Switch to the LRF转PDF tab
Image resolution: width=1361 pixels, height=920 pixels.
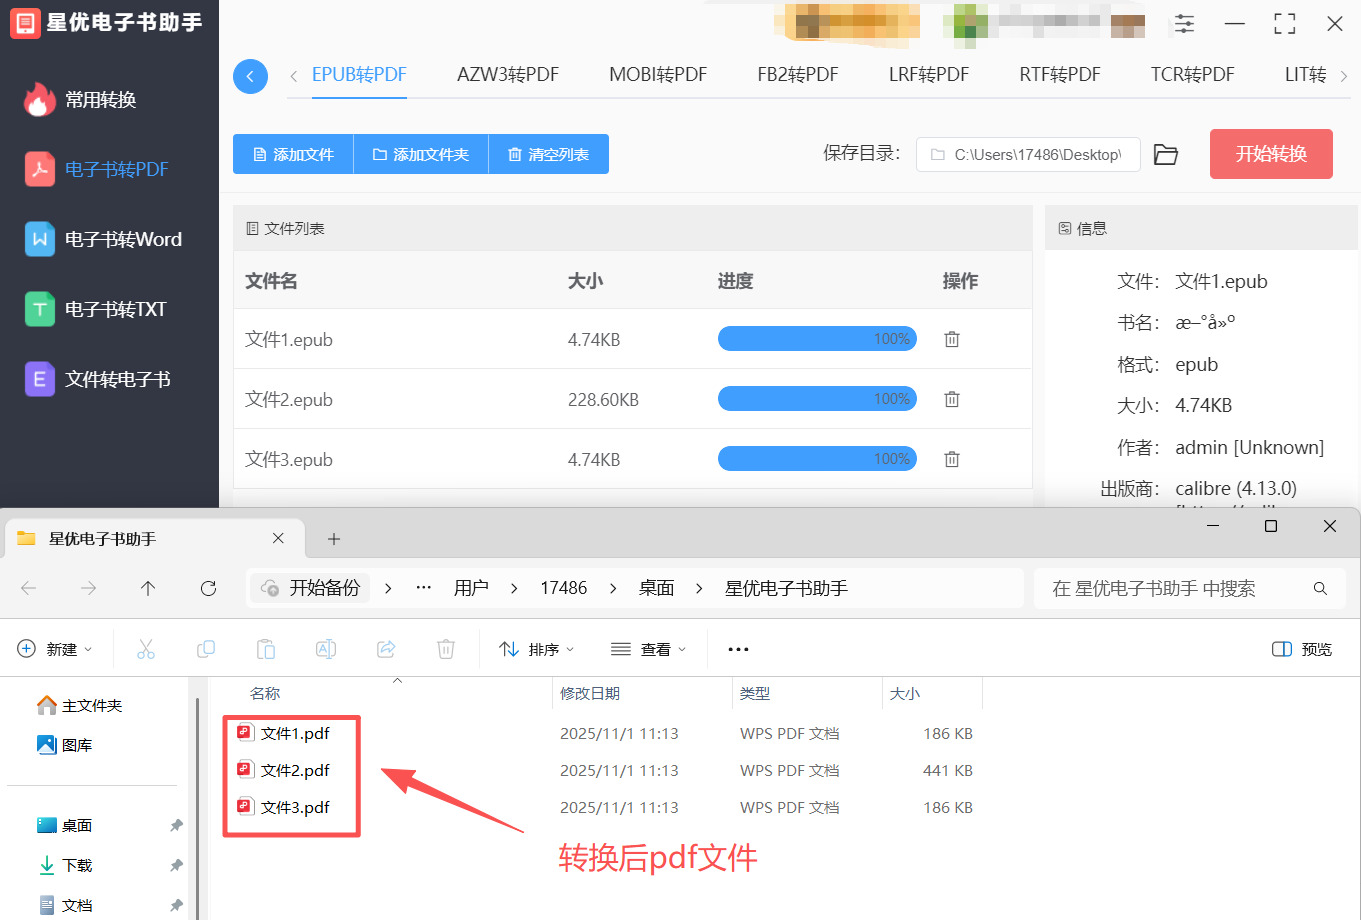(x=929, y=75)
